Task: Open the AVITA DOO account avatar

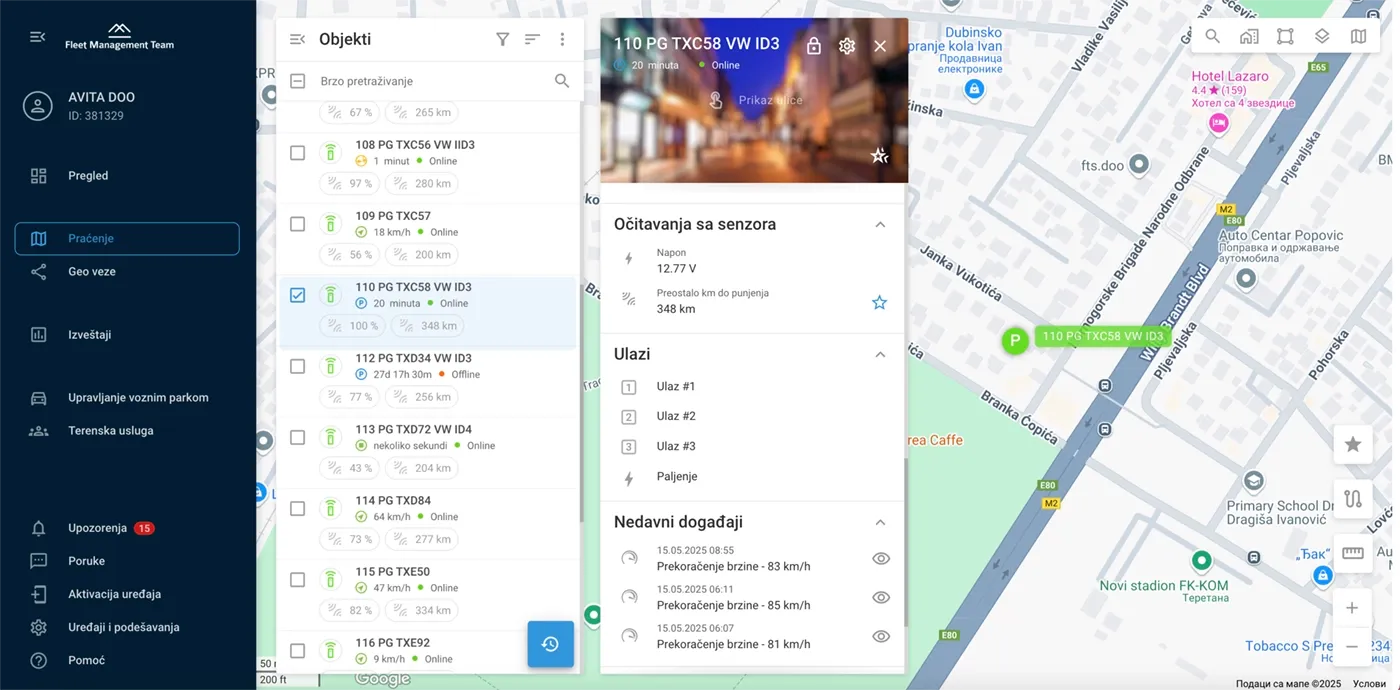Action: 38,106
